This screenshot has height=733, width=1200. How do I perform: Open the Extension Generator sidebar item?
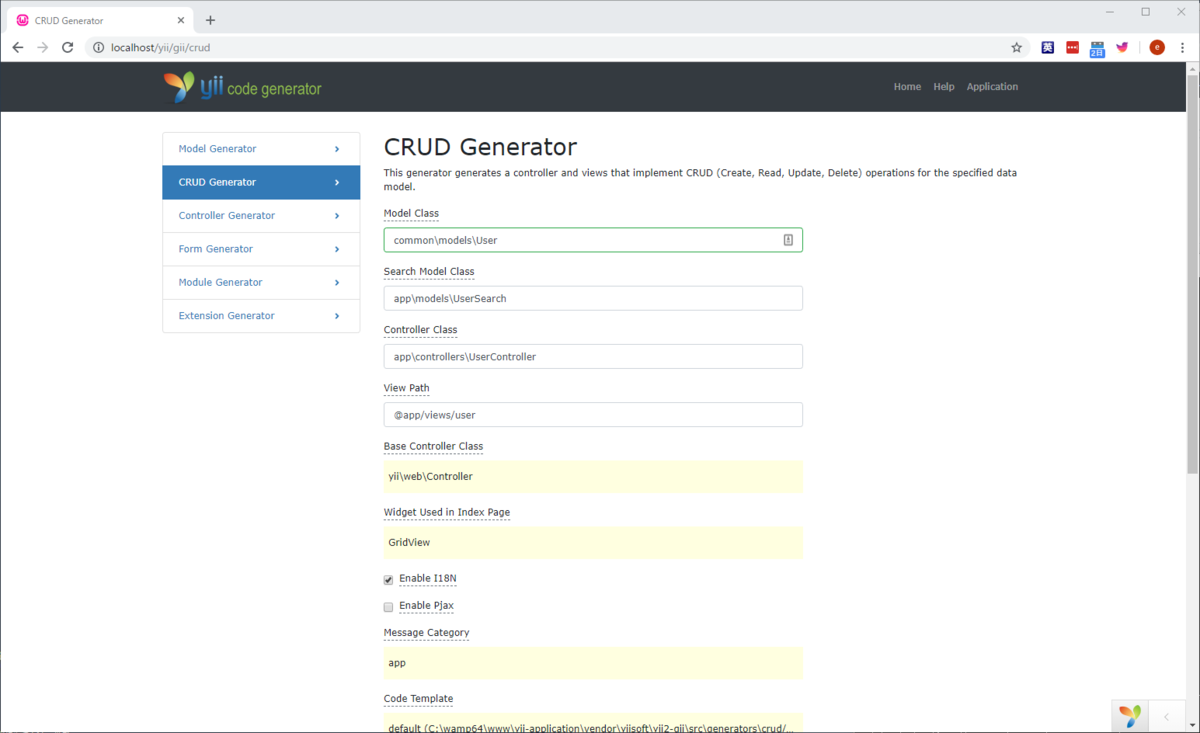click(x=261, y=316)
